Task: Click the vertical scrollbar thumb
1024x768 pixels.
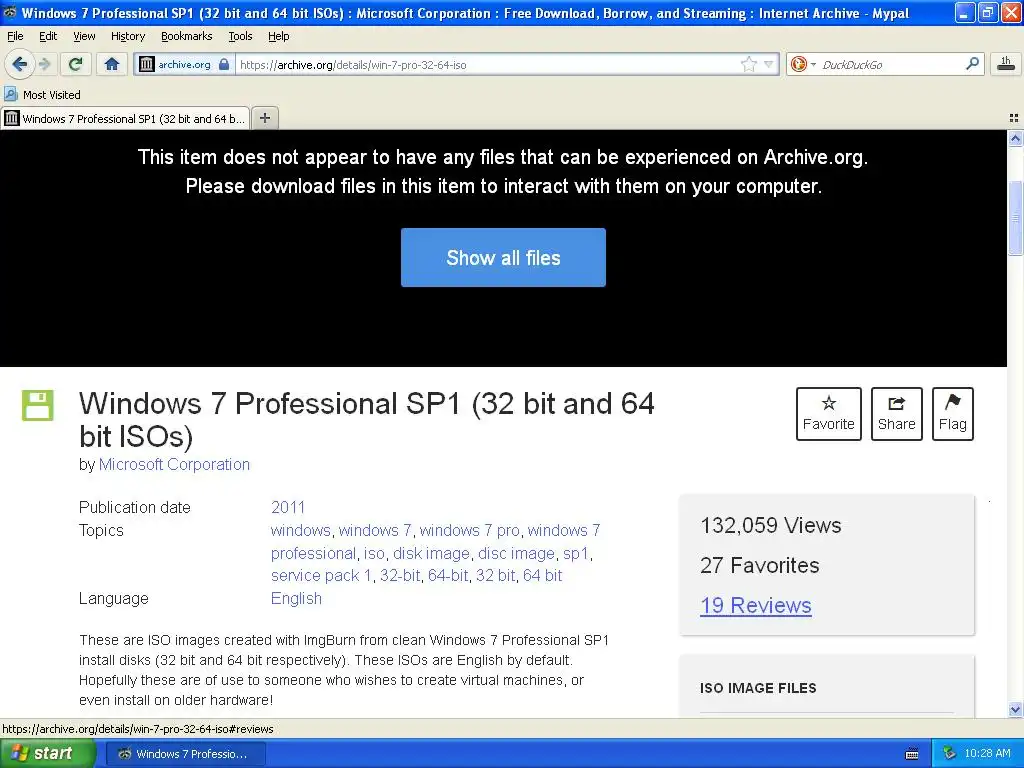Action: pyautogui.click(x=1015, y=217)
